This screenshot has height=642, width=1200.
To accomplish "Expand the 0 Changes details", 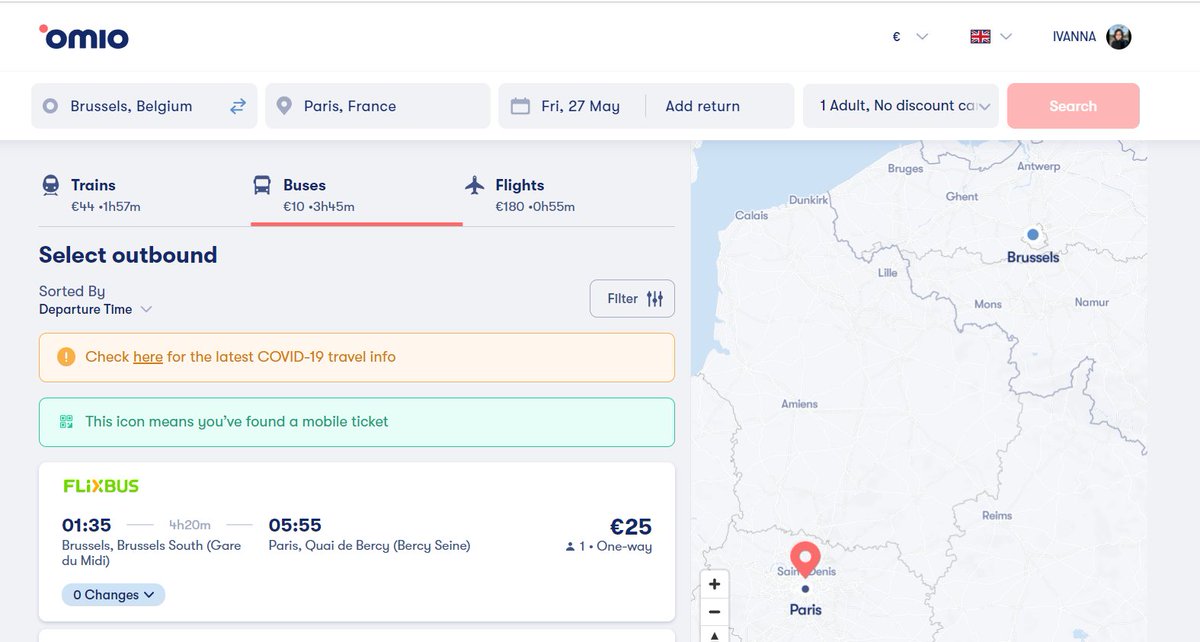I will click(113, 595).
